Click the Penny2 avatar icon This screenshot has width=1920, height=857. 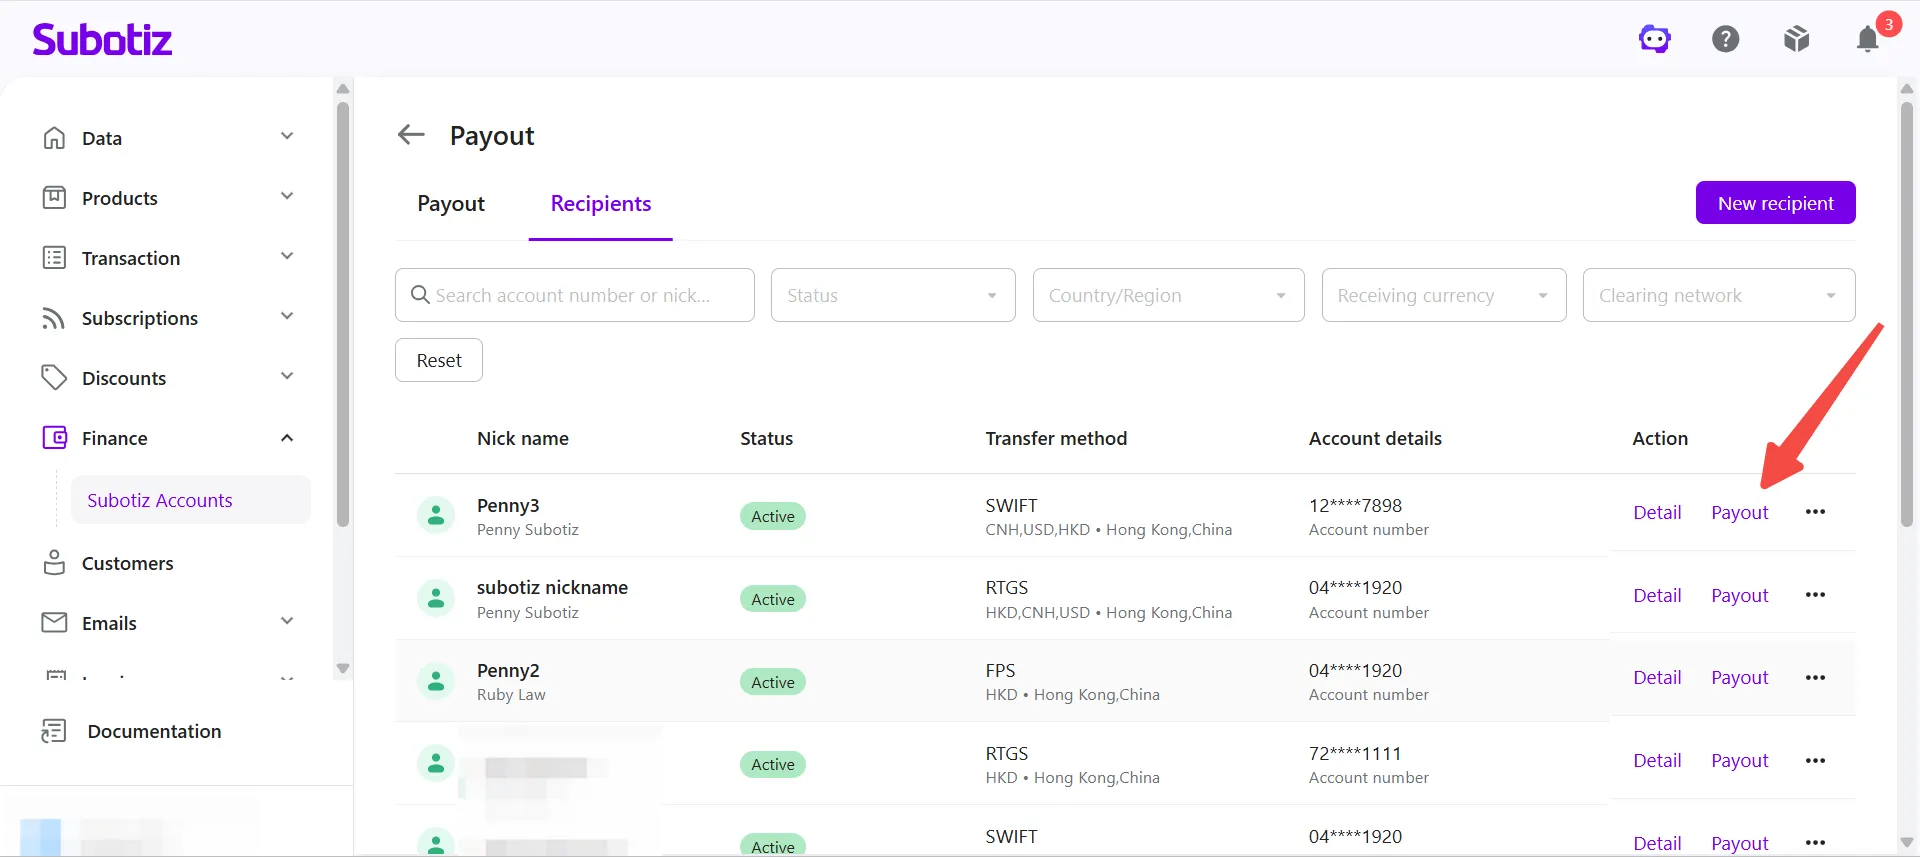[435, 682]
